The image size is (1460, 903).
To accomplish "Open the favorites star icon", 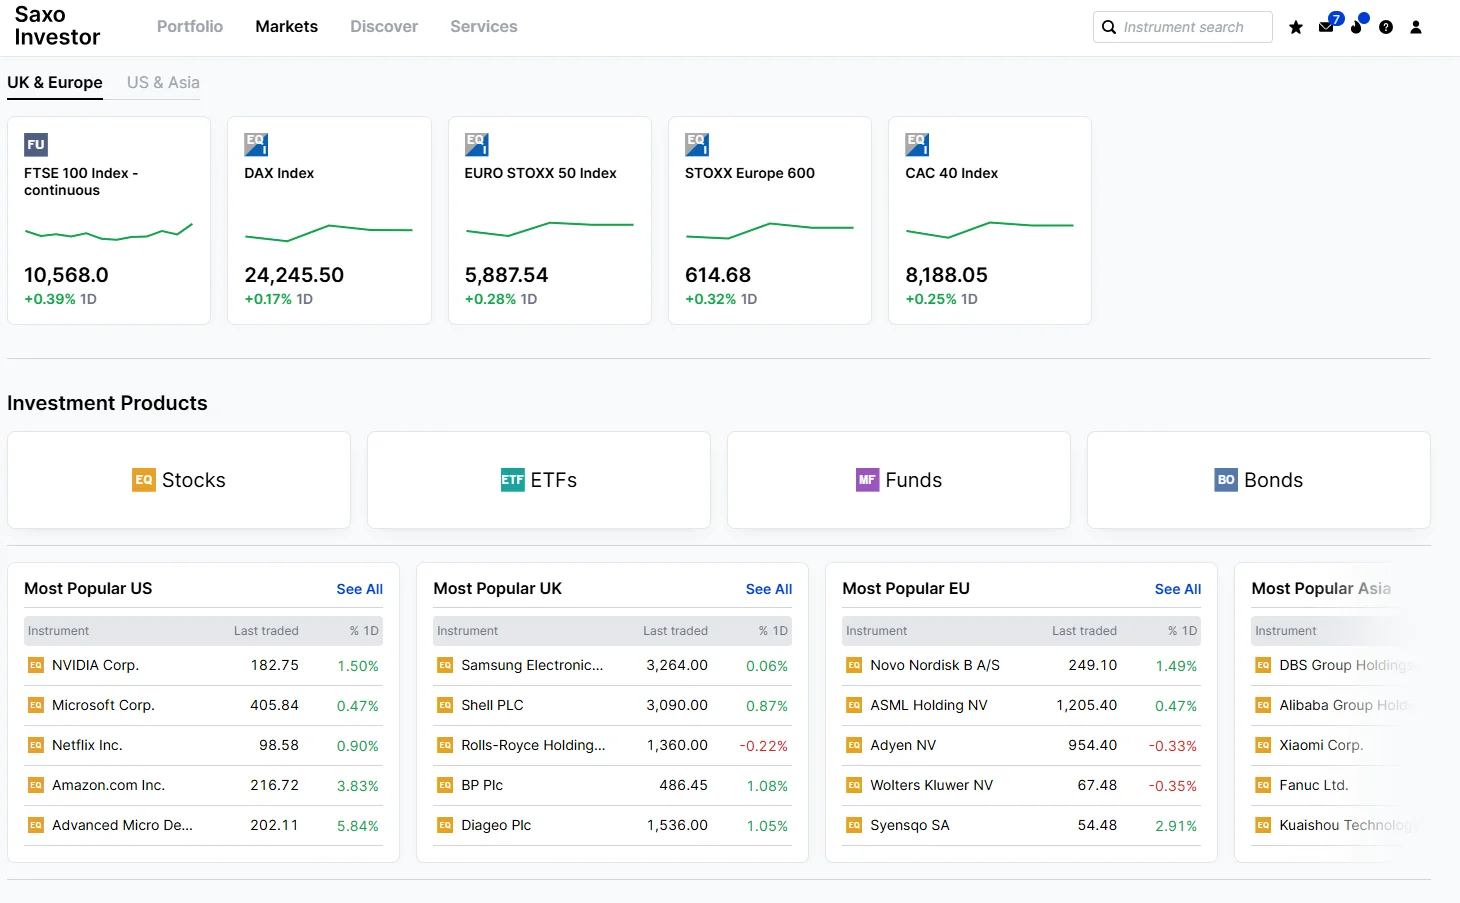I will click(x=1296, y=27).
